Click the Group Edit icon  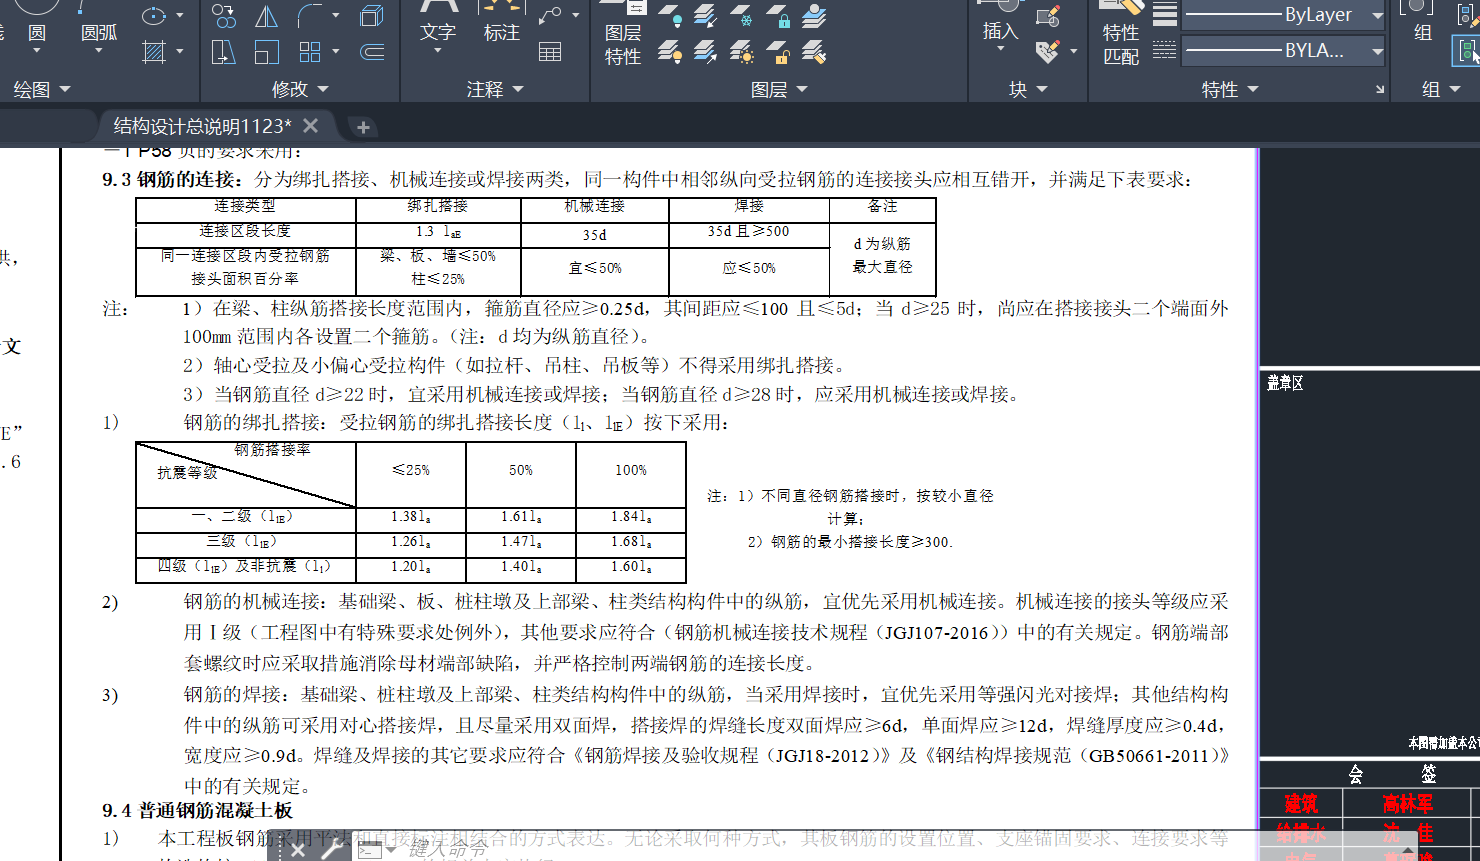click(x=1467, y=15)
